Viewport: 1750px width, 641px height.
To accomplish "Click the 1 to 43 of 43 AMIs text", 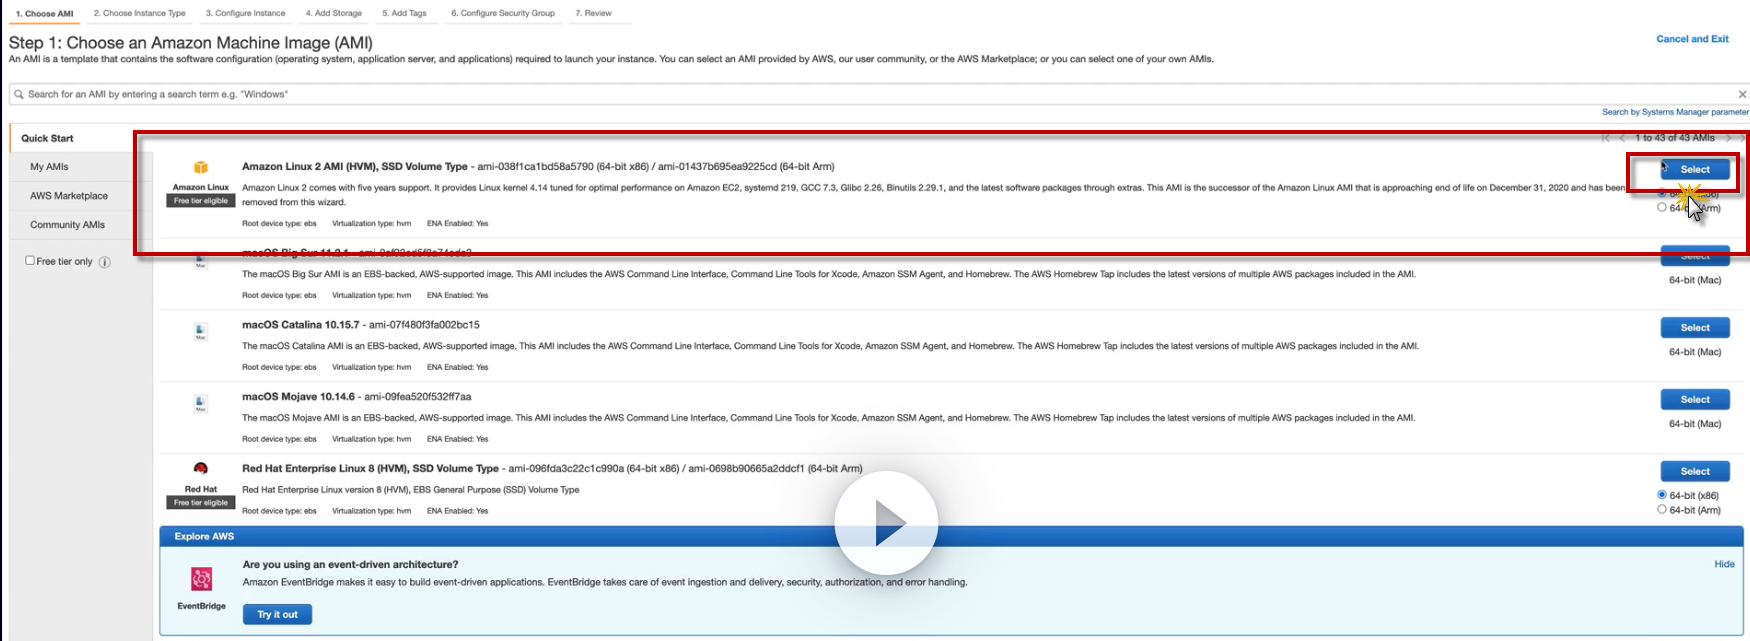I will coord(1675,138).
